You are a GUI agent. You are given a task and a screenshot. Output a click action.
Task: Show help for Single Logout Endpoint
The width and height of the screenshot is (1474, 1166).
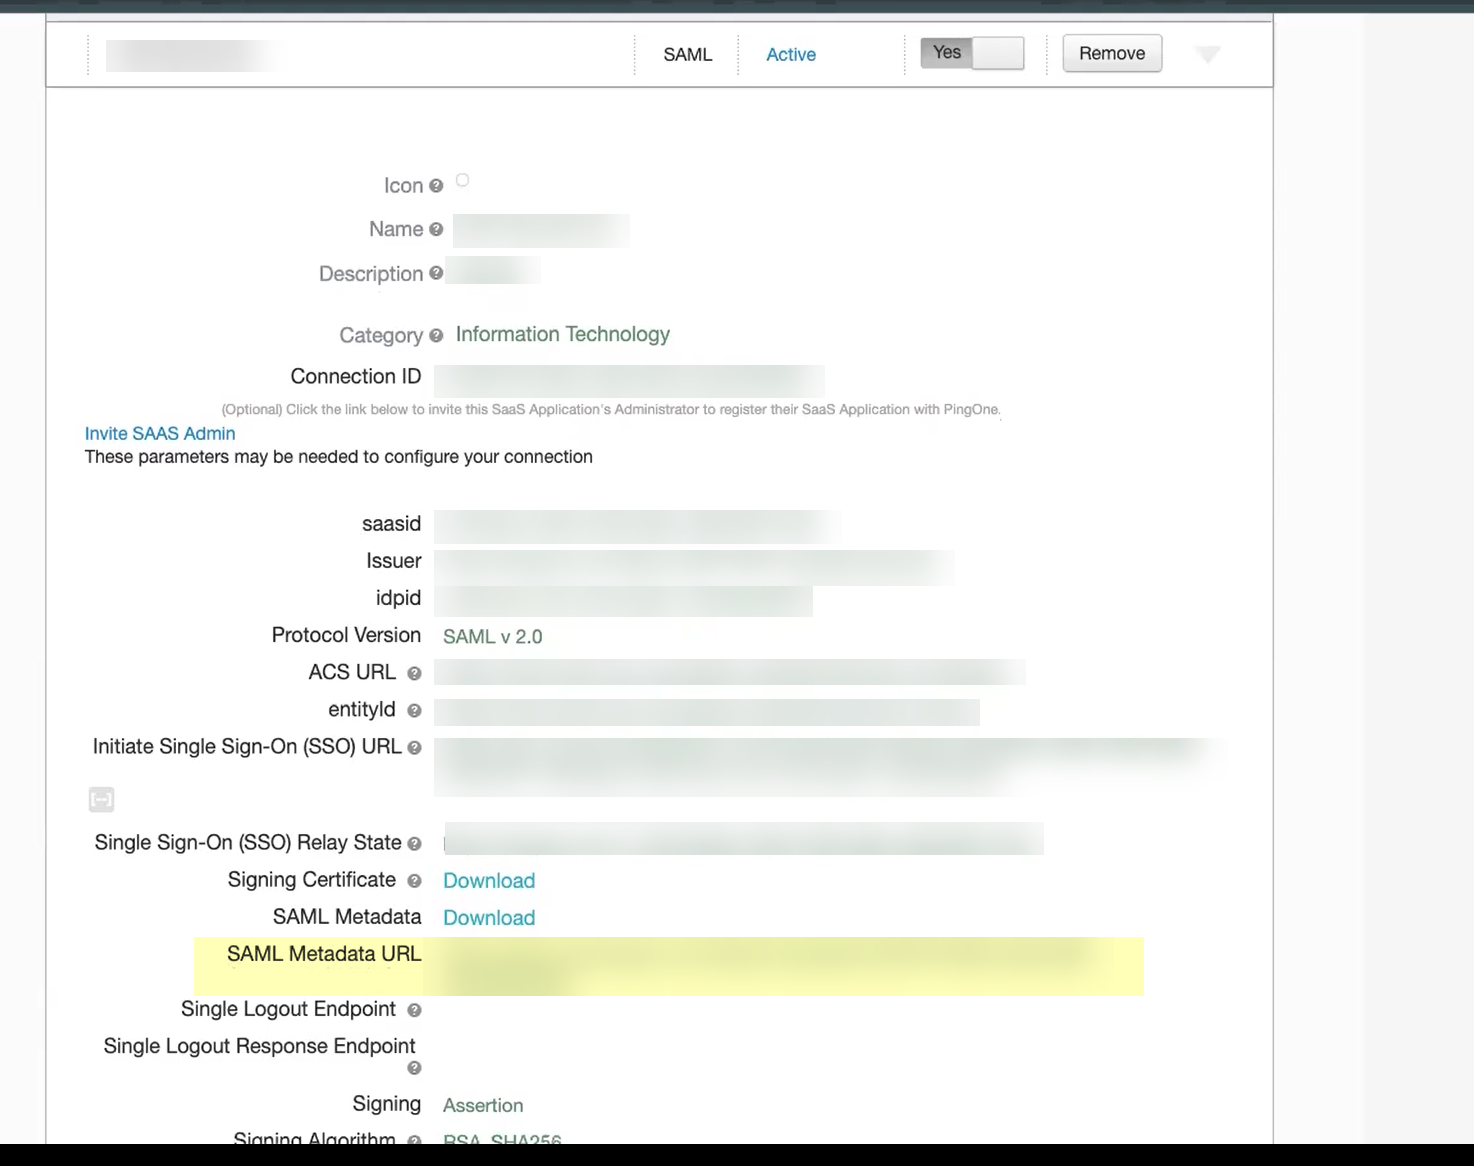(414, 1010)
